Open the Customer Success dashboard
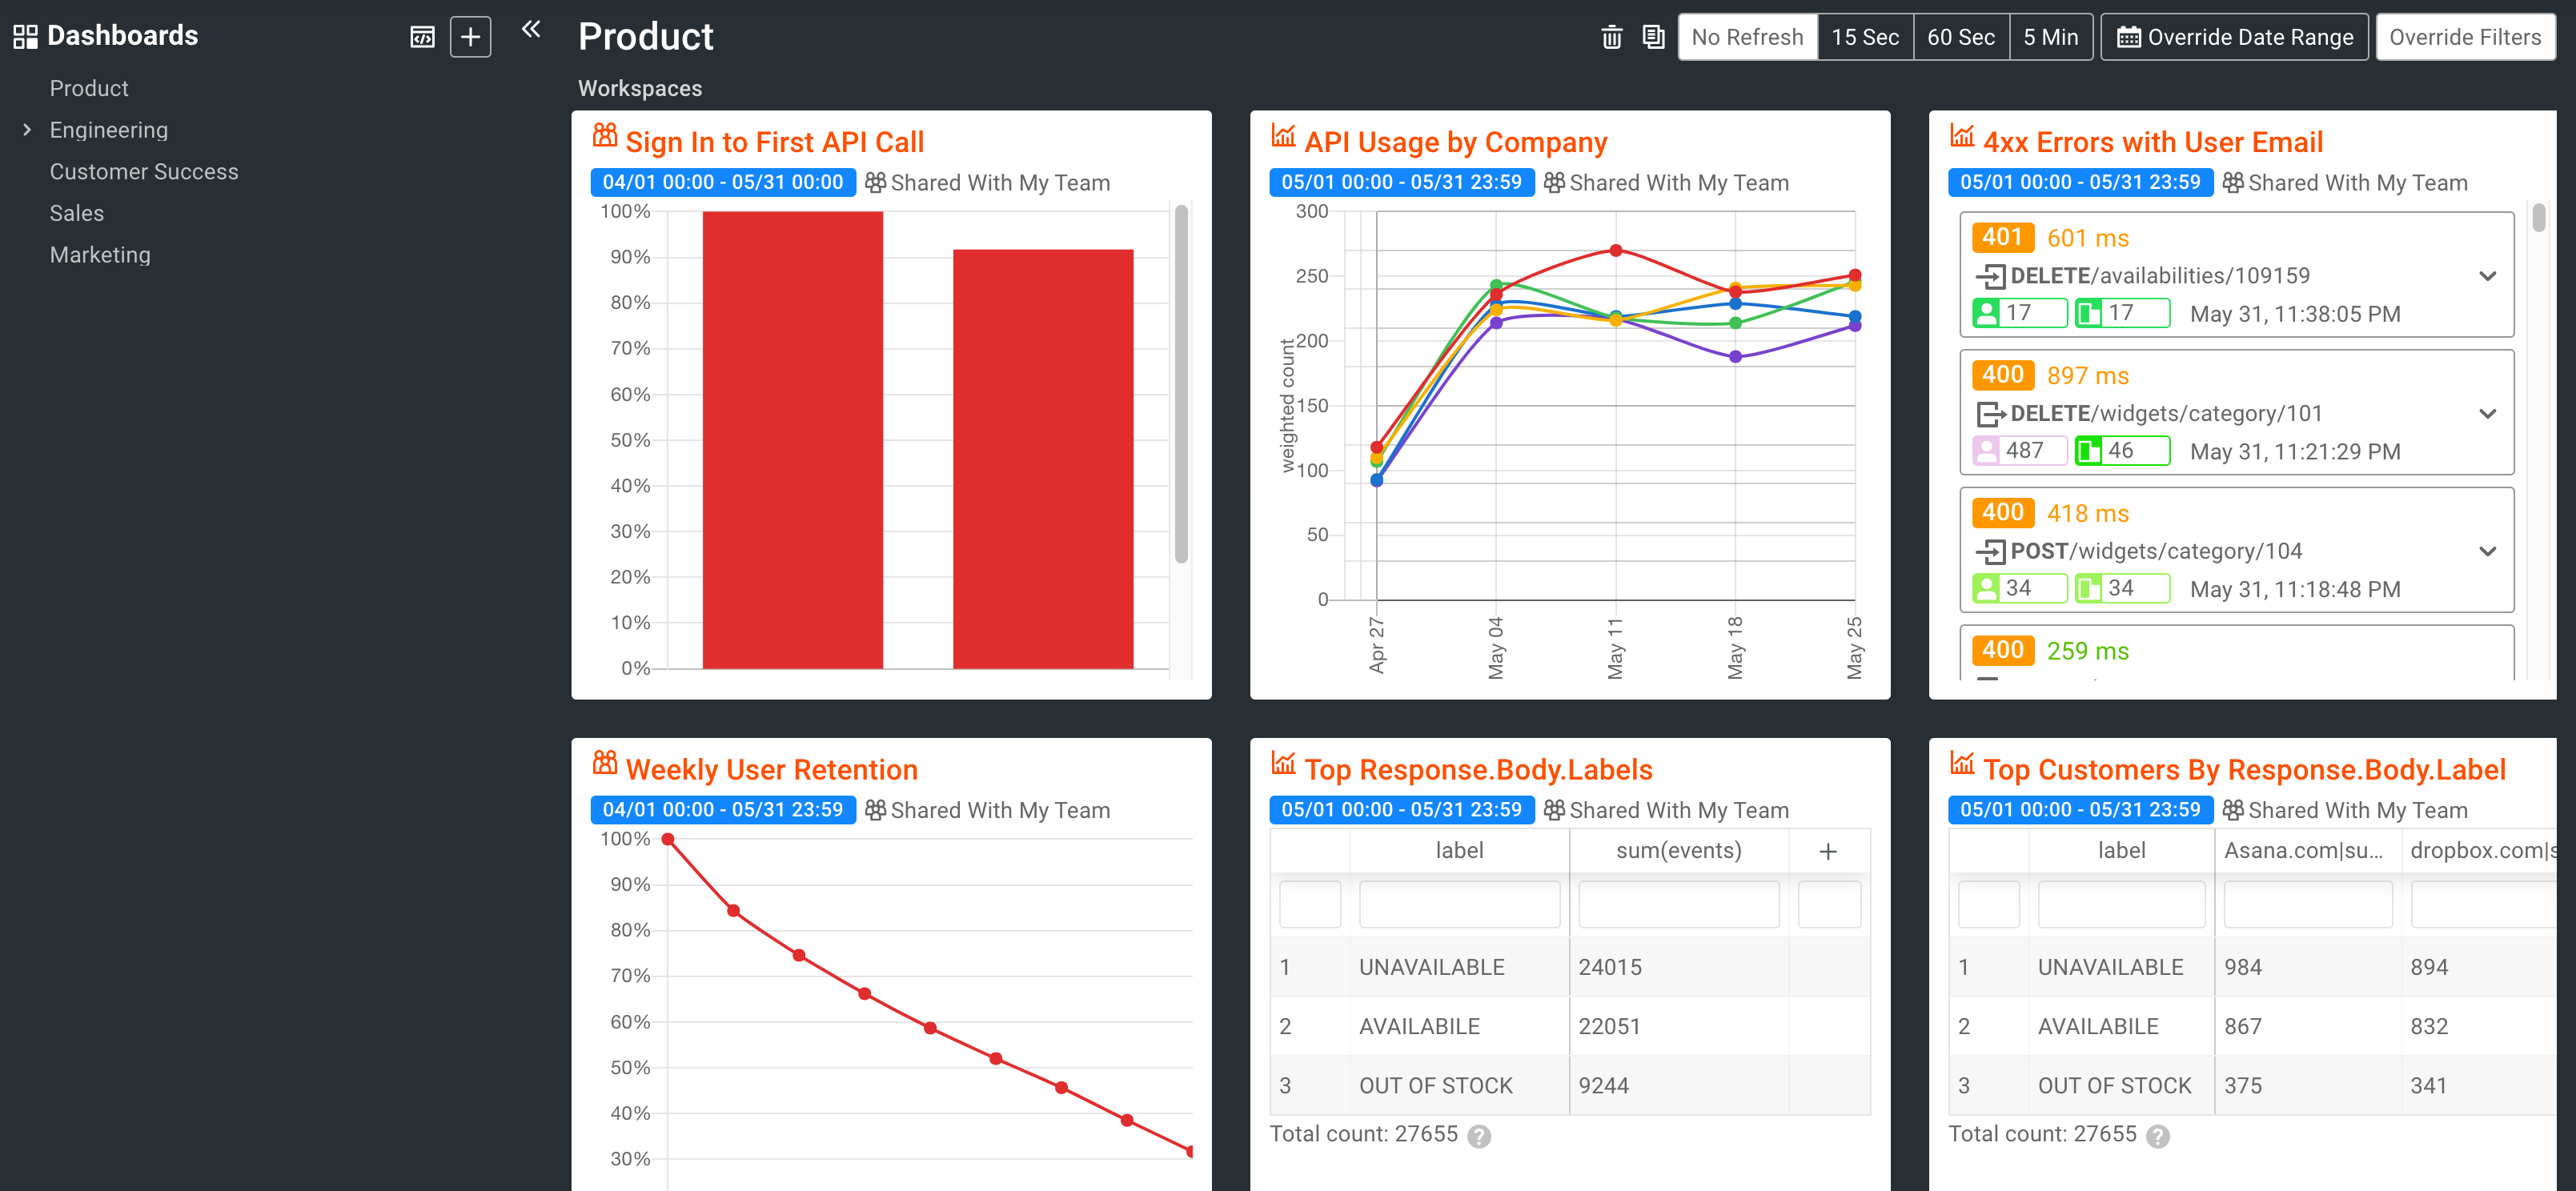The image size is (2576, 1191). click(144, 171)
